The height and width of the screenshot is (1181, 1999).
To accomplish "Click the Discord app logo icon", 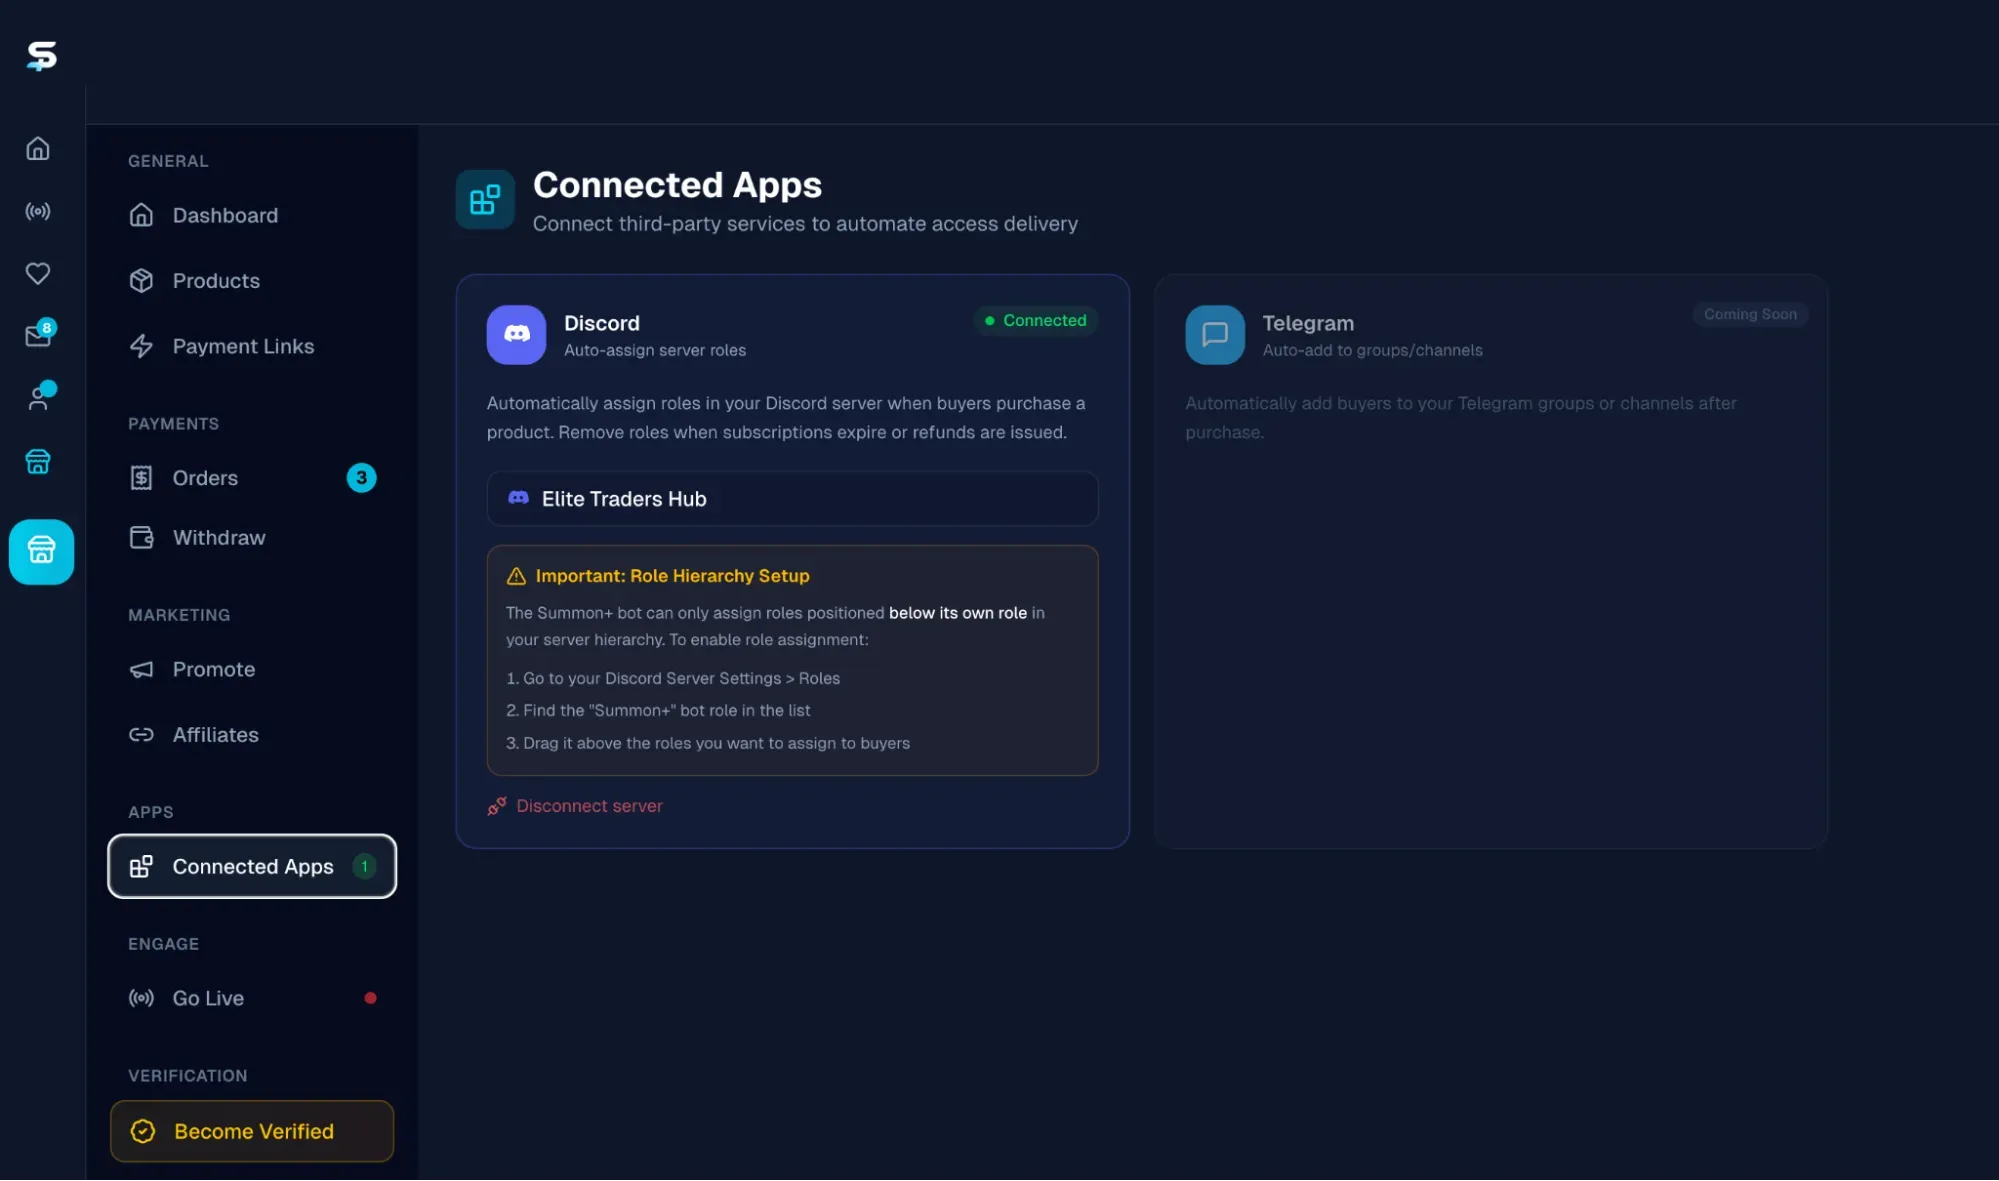I will point(516,334).
